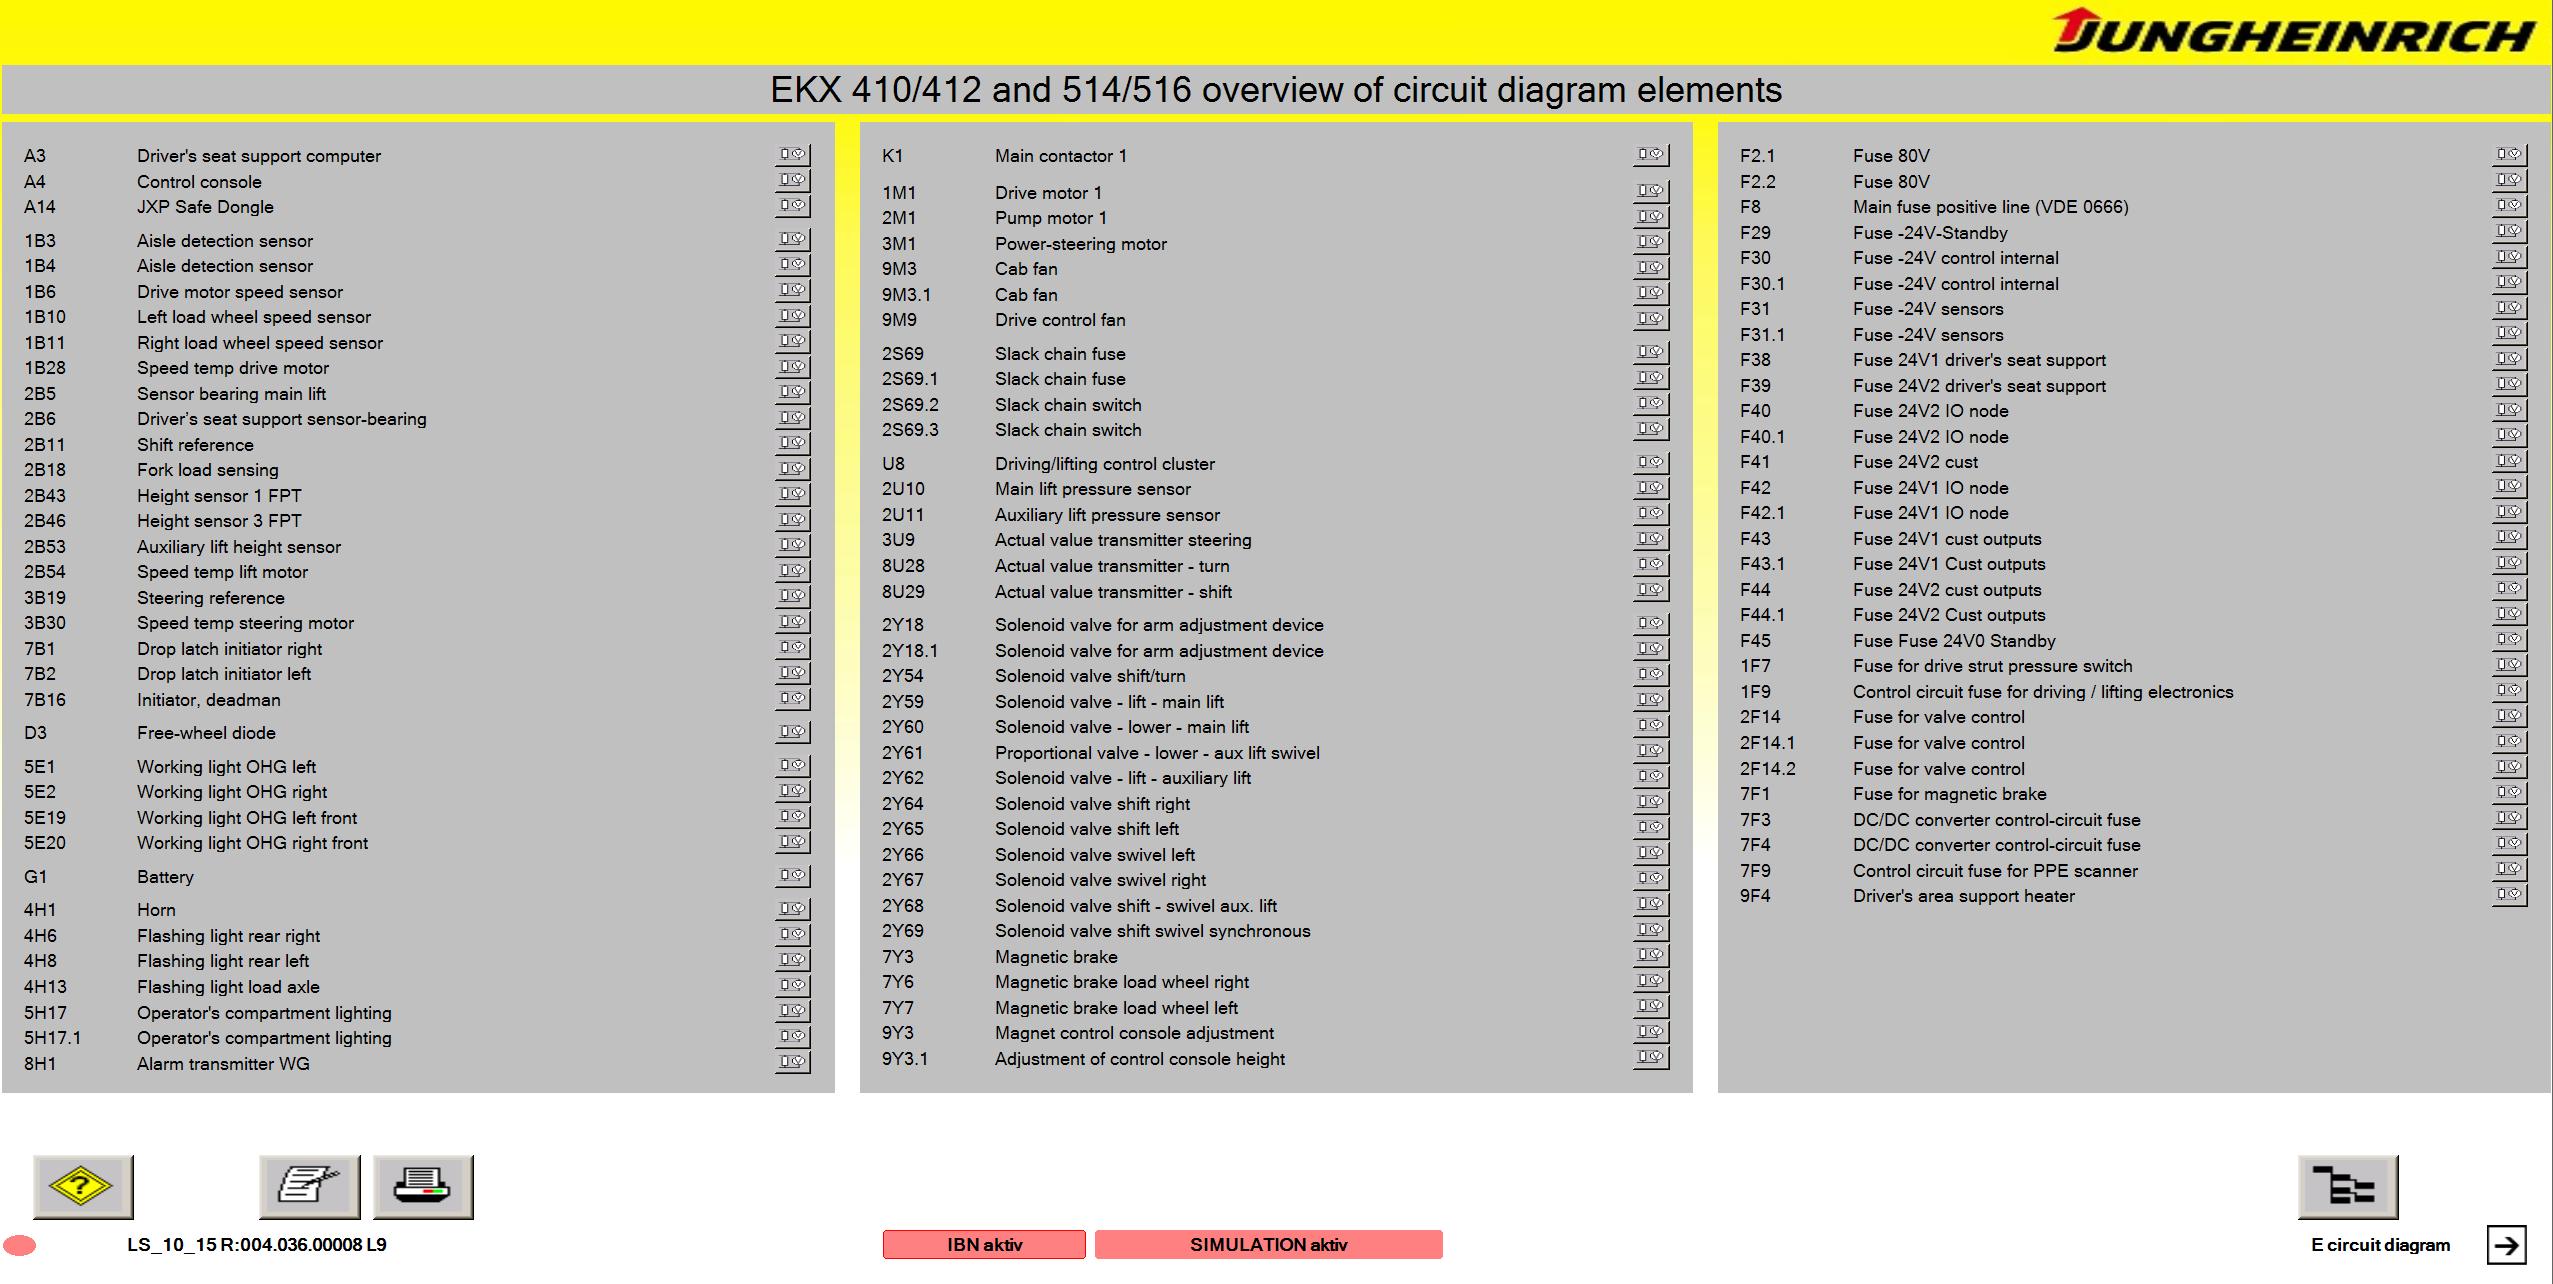
Task: Open details icon for 1B6 Drive motor speed sensor
Action: [x=793, y=291]
